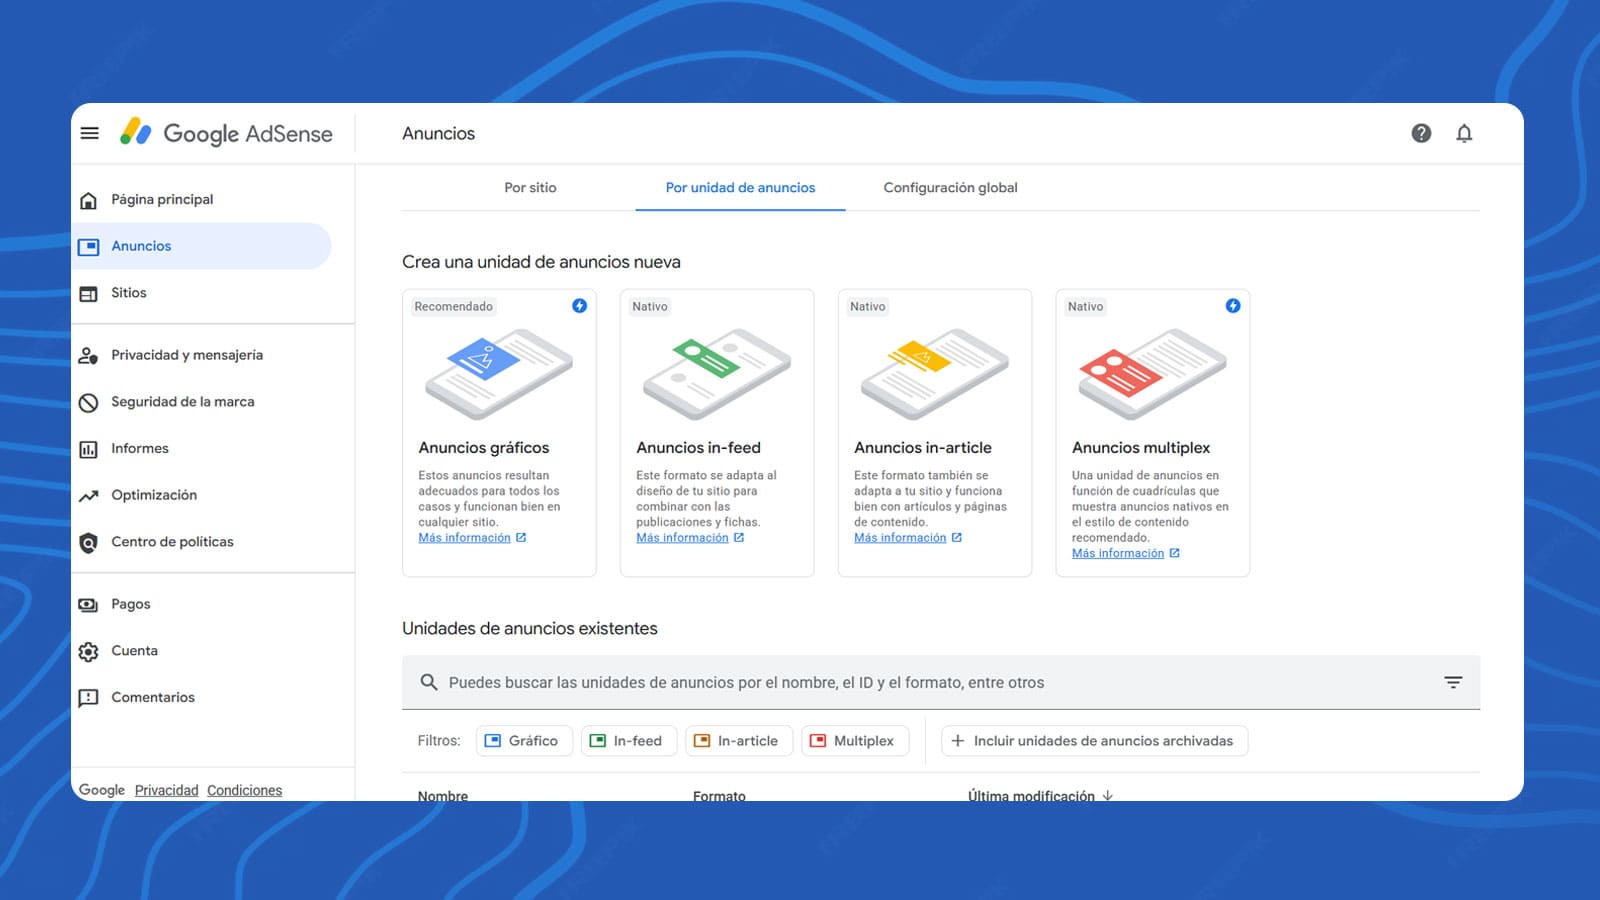
Task: Open the notifications bell
Action: click(x=1464, y=133)
